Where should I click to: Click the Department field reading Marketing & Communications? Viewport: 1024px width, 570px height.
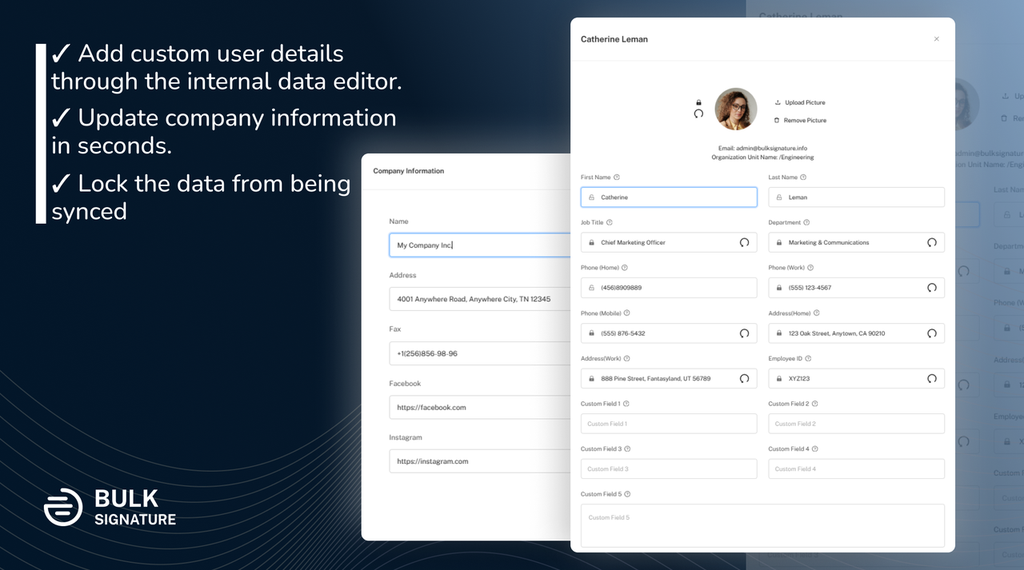pyautogui.click(x=856, y=242)
